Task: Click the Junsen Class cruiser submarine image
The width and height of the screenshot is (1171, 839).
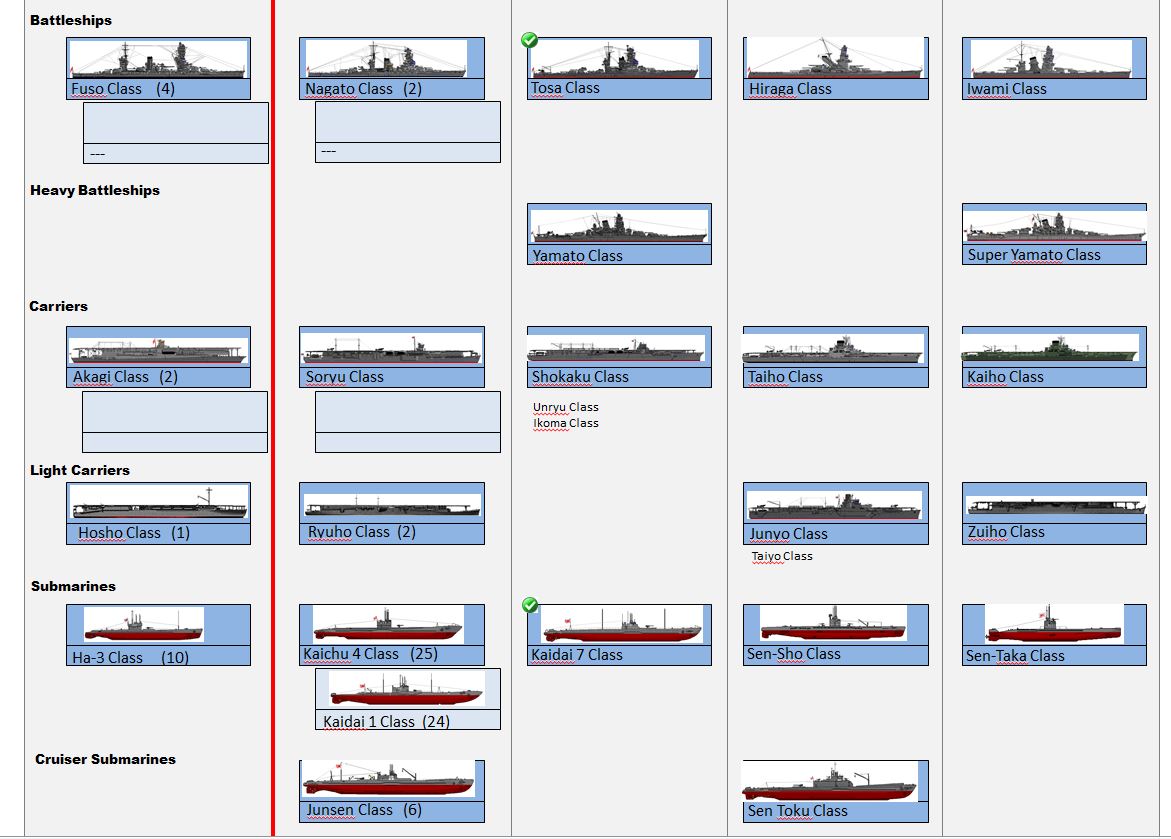Action: [x=389, y=779]
